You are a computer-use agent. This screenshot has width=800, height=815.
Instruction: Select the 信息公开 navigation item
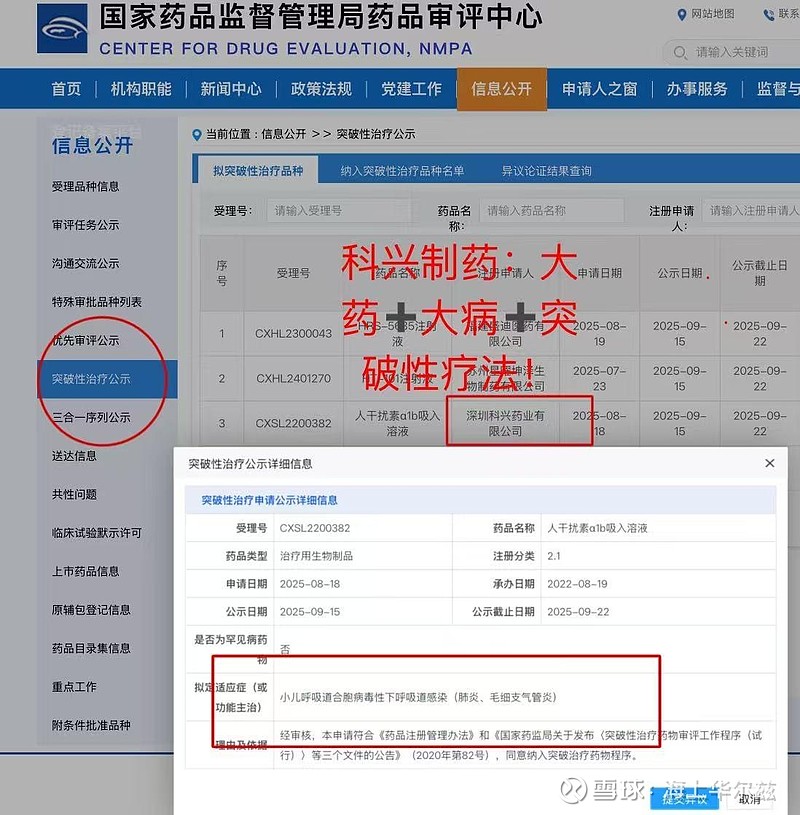[502, 89]
